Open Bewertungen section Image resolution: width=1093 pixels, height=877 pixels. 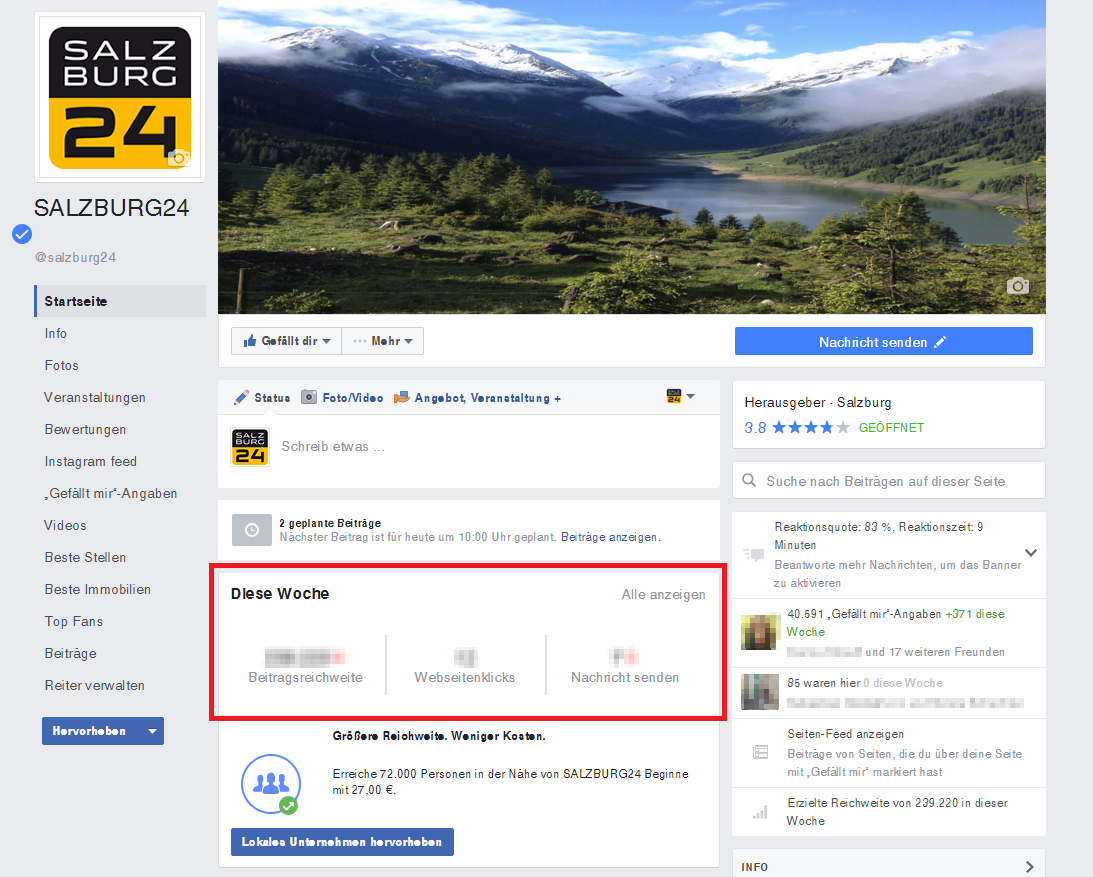[x=85, y=429]
